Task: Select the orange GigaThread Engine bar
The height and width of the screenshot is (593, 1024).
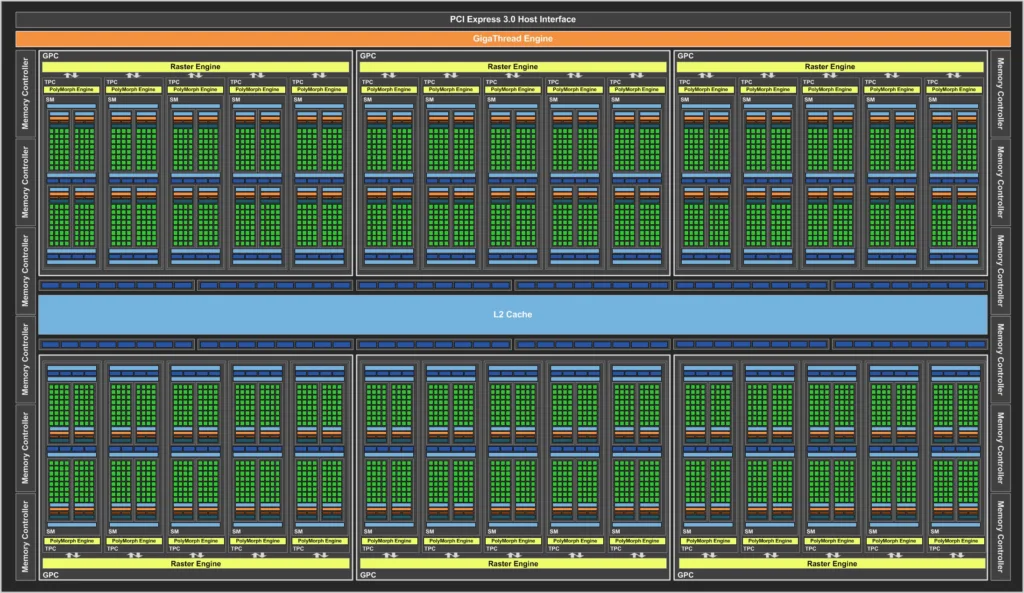Action: 512,39
